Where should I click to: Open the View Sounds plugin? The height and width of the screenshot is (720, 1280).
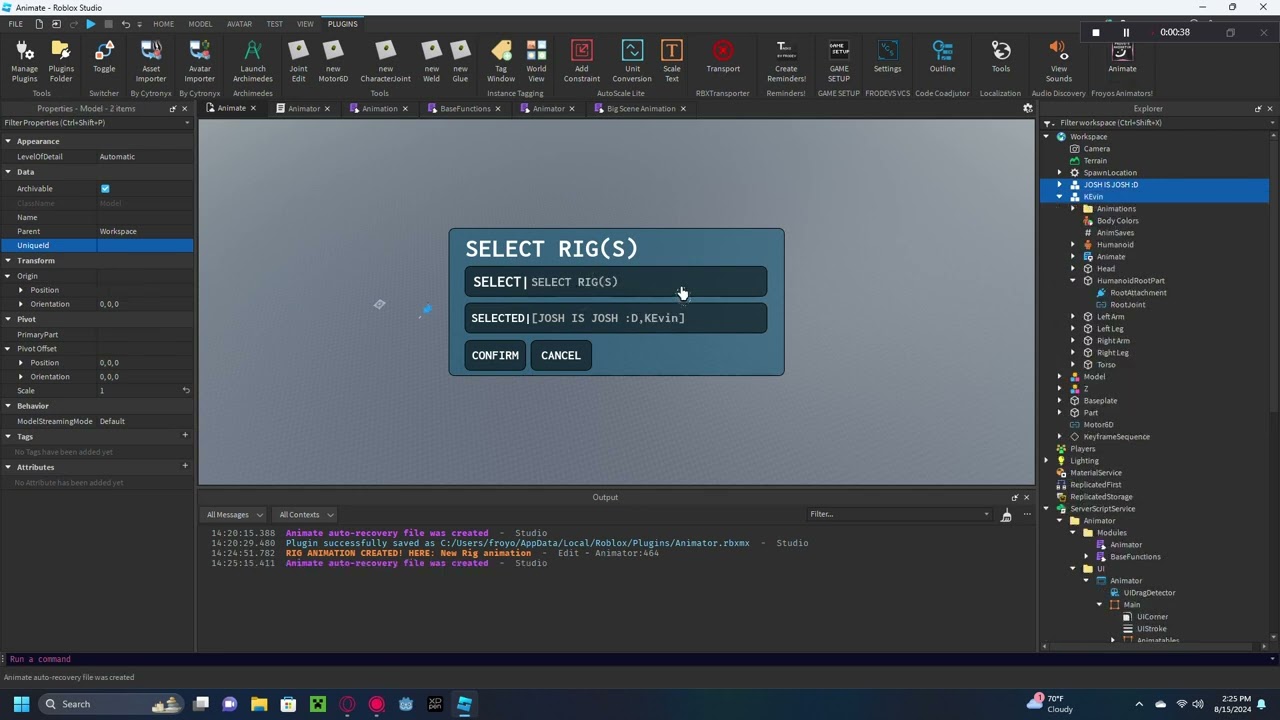(x=1058, y=59)
